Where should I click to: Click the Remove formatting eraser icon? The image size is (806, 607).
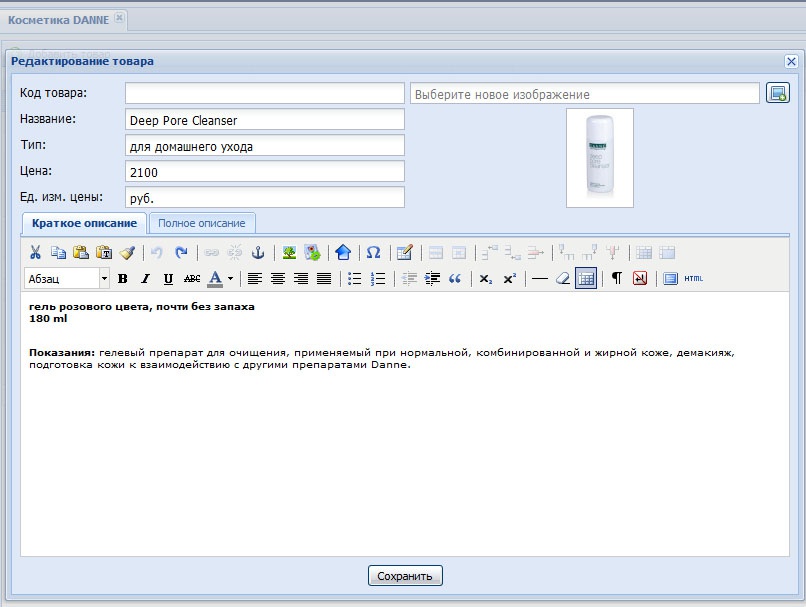pyautogui.click(x=563, y=279)
